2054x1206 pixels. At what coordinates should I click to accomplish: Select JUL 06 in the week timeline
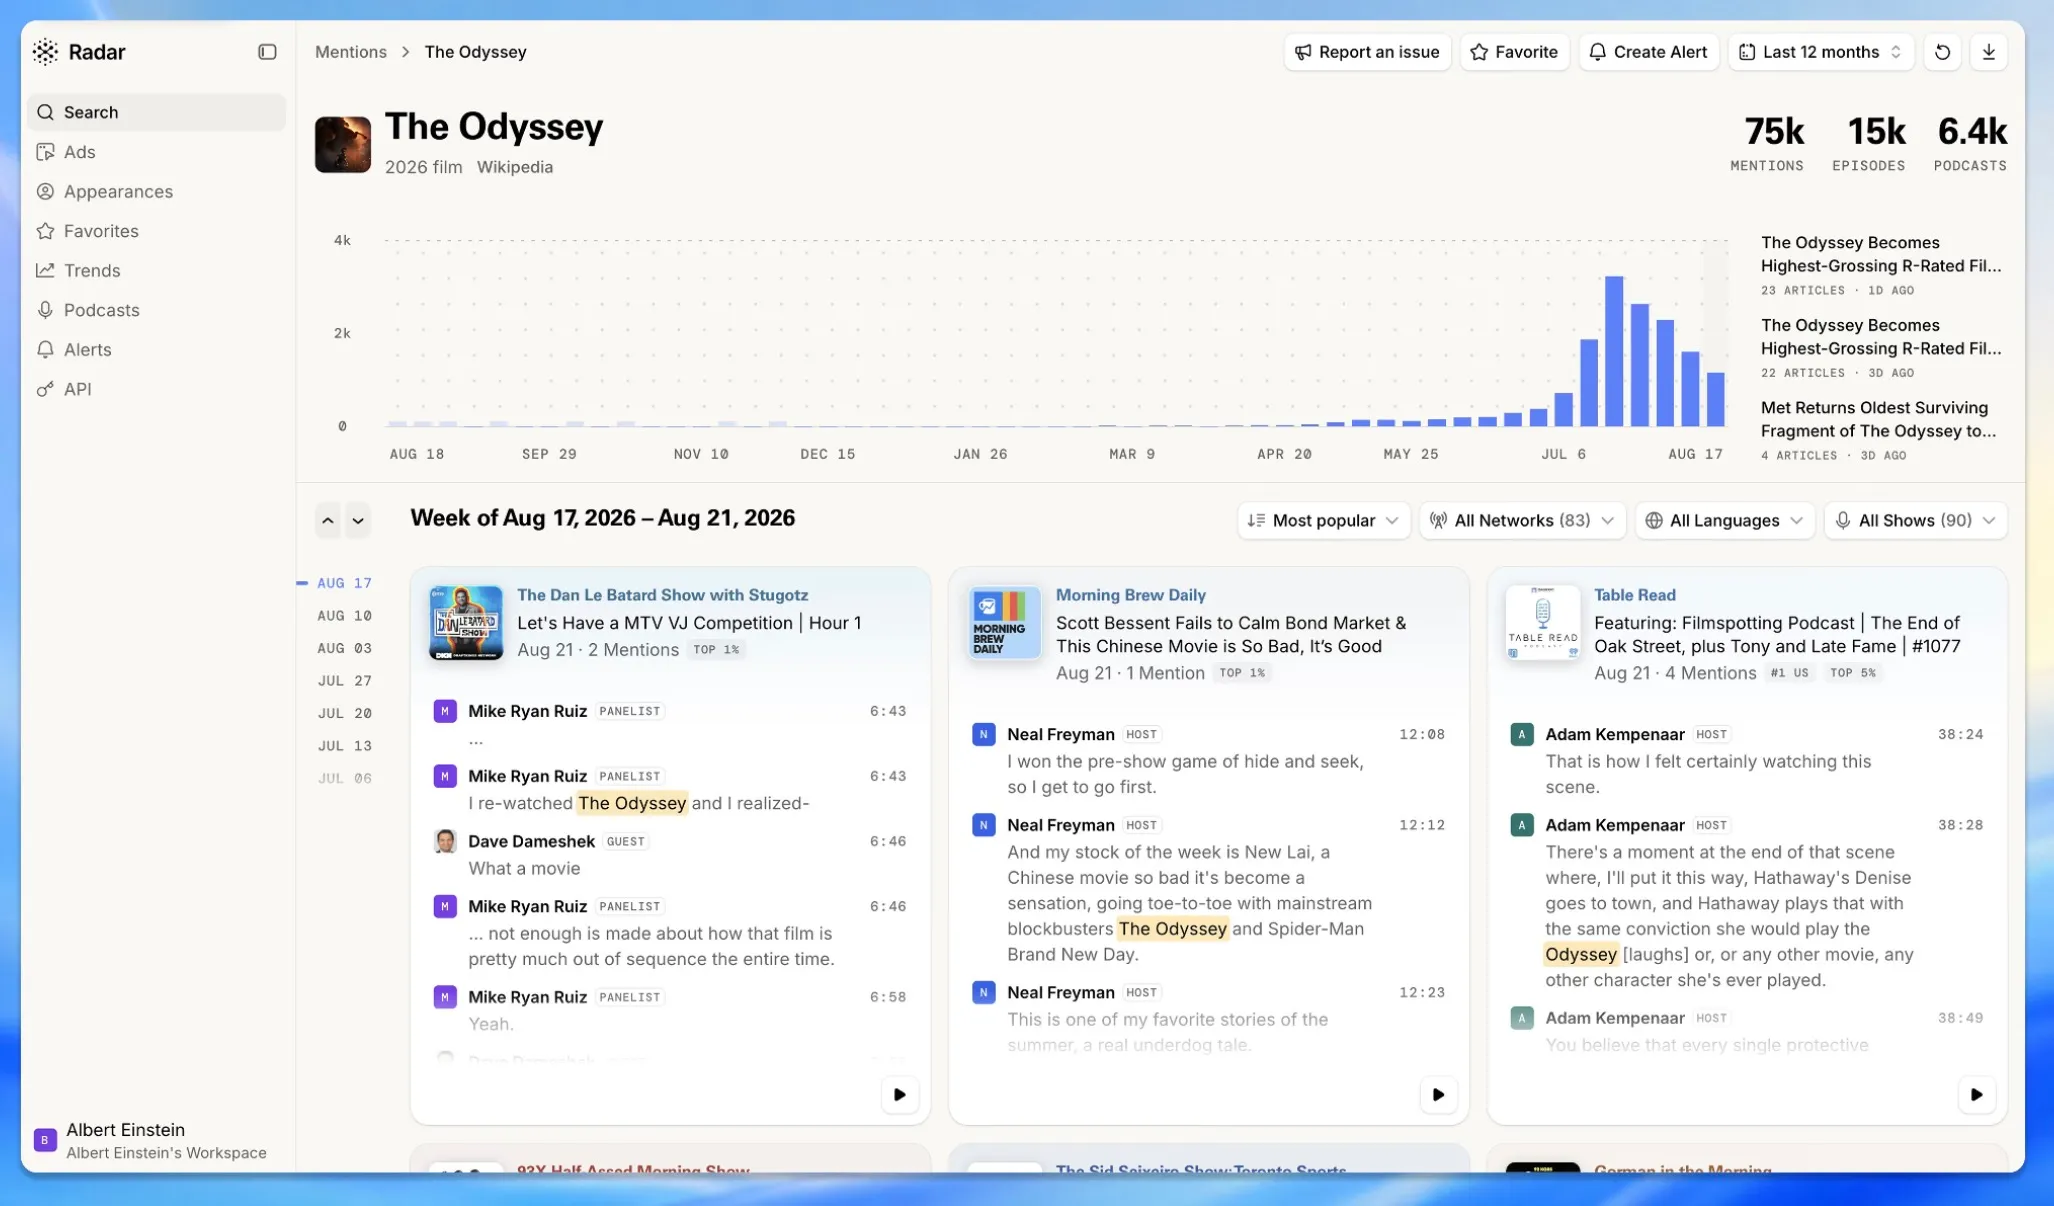pos(344,778)
